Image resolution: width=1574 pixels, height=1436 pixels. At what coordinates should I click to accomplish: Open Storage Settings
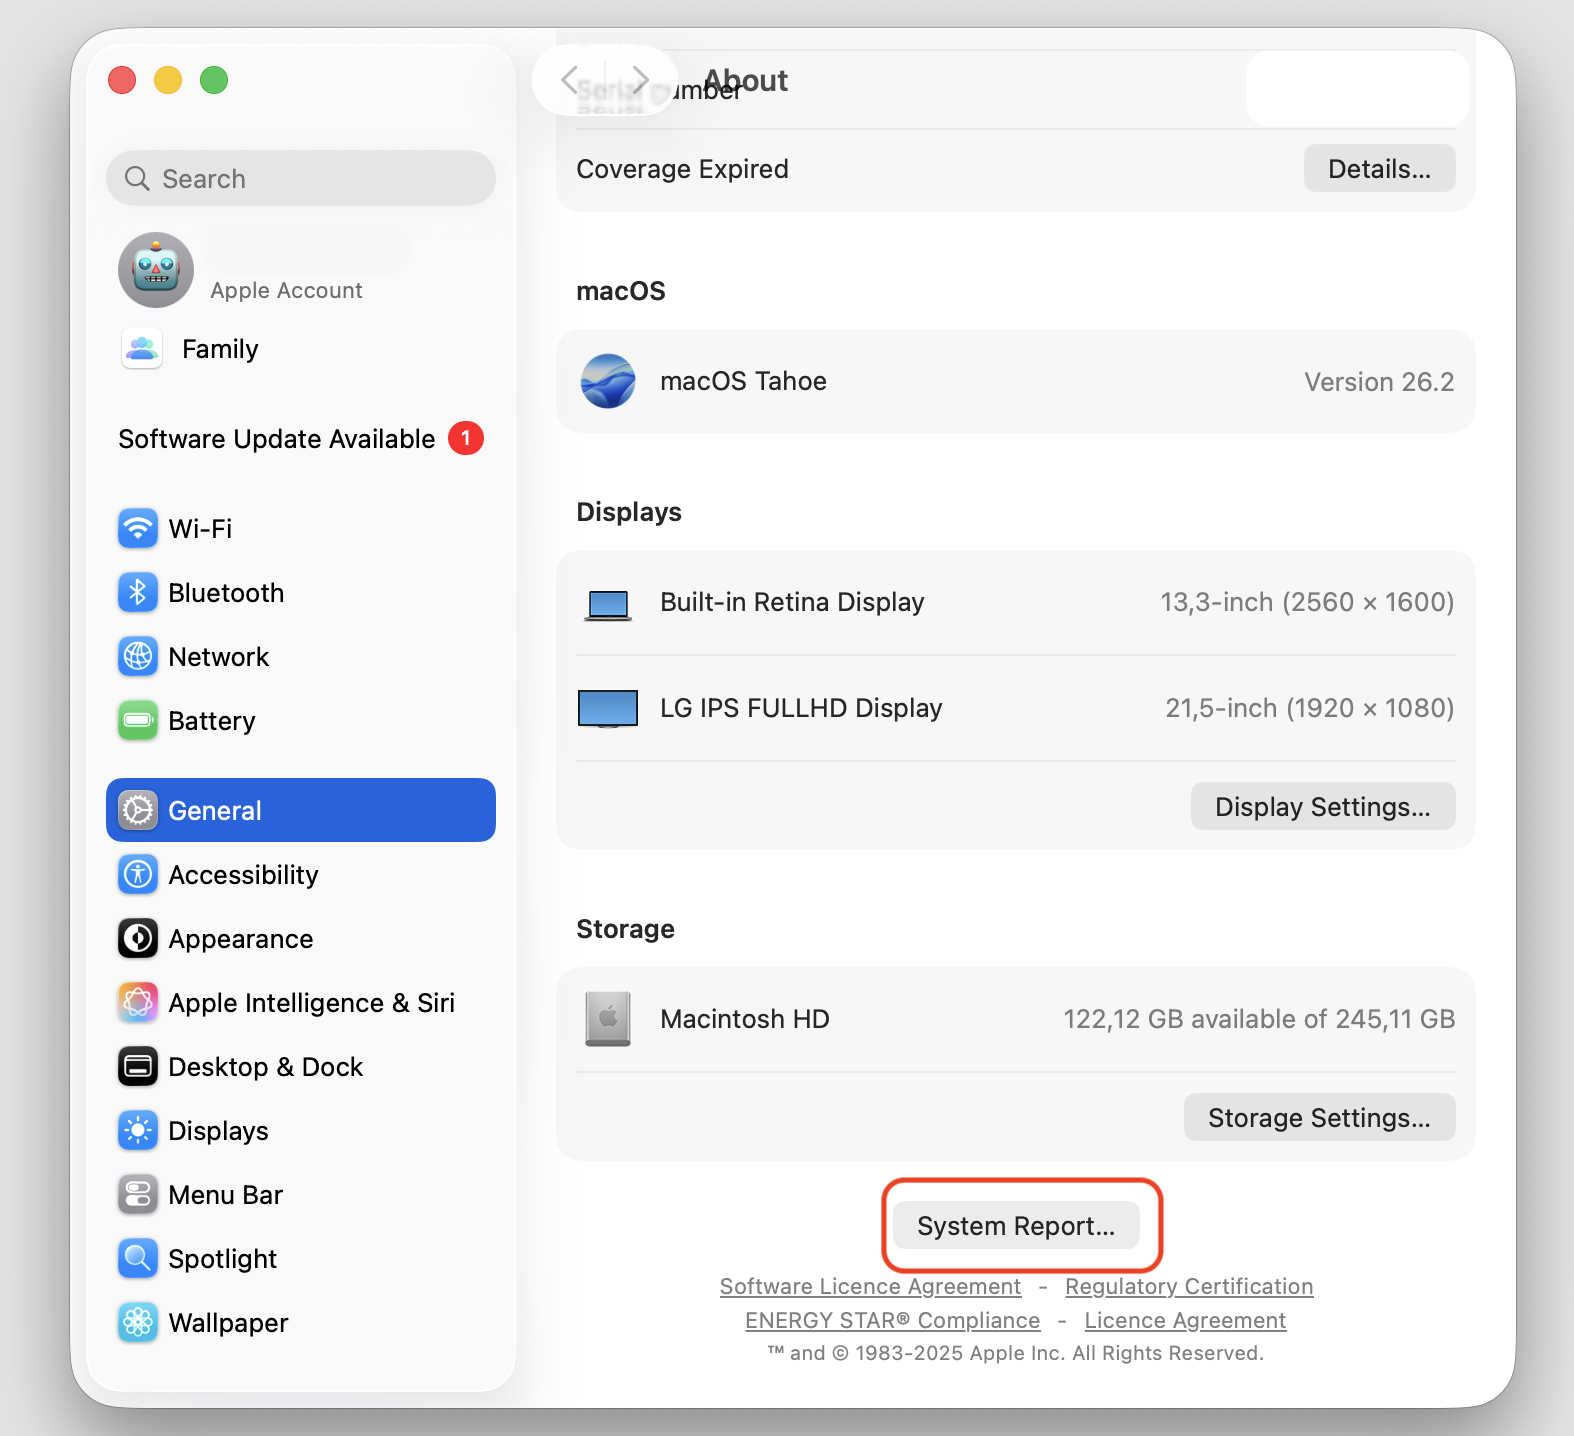pos(1319,1117)
